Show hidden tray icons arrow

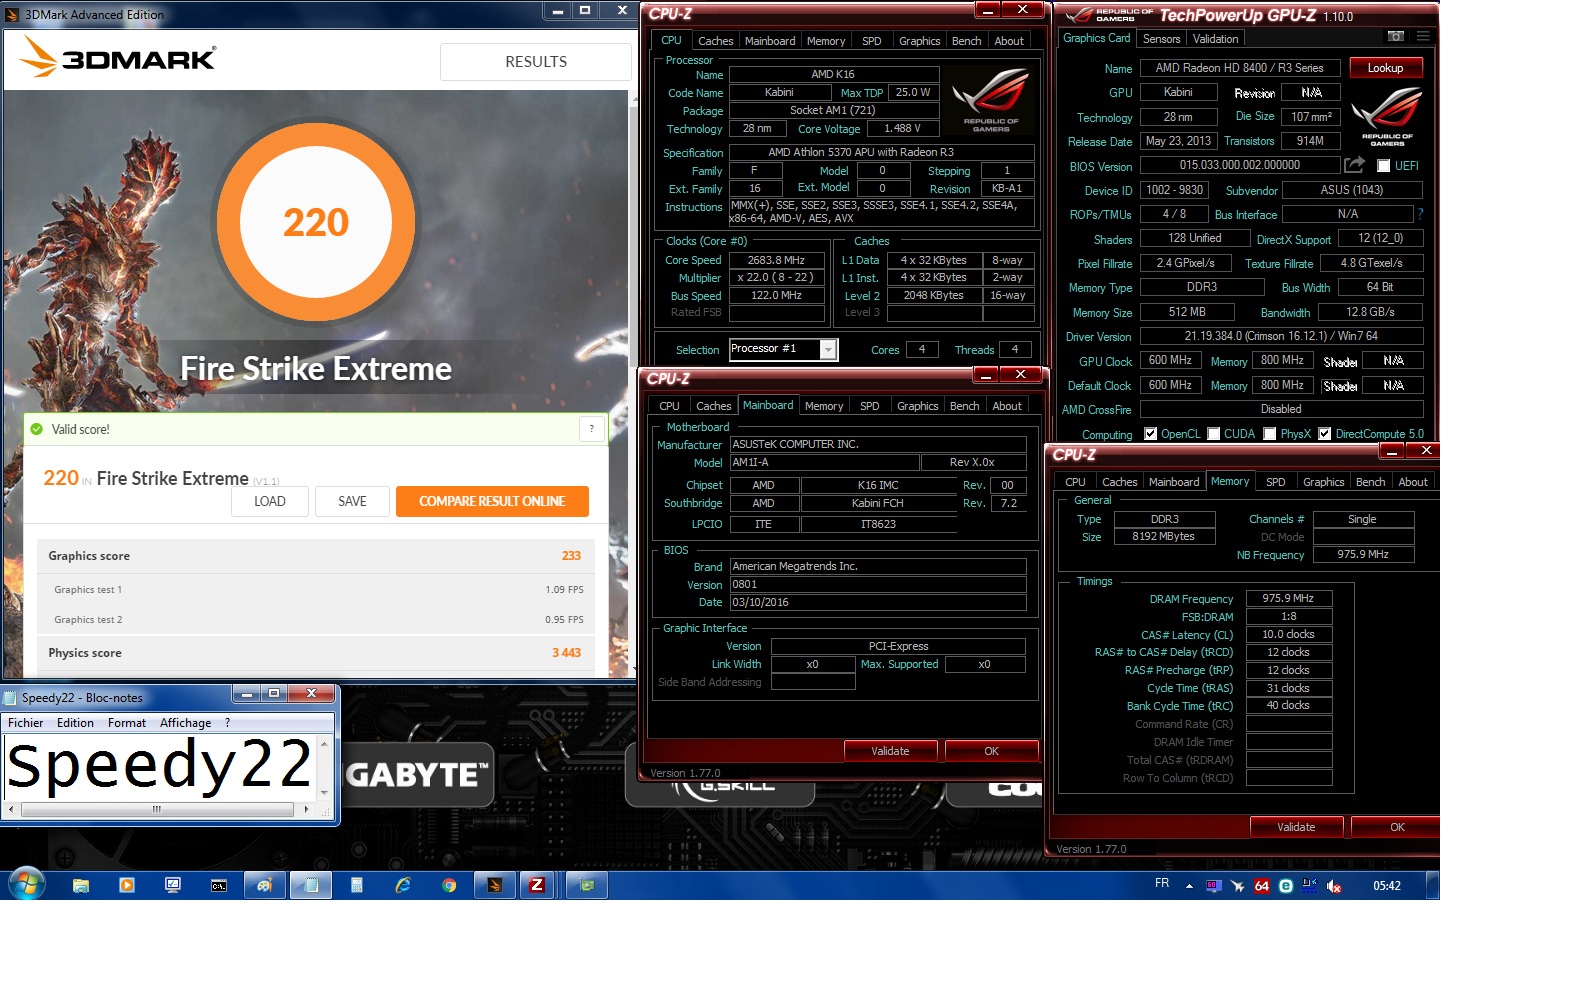click(1189, 886)
